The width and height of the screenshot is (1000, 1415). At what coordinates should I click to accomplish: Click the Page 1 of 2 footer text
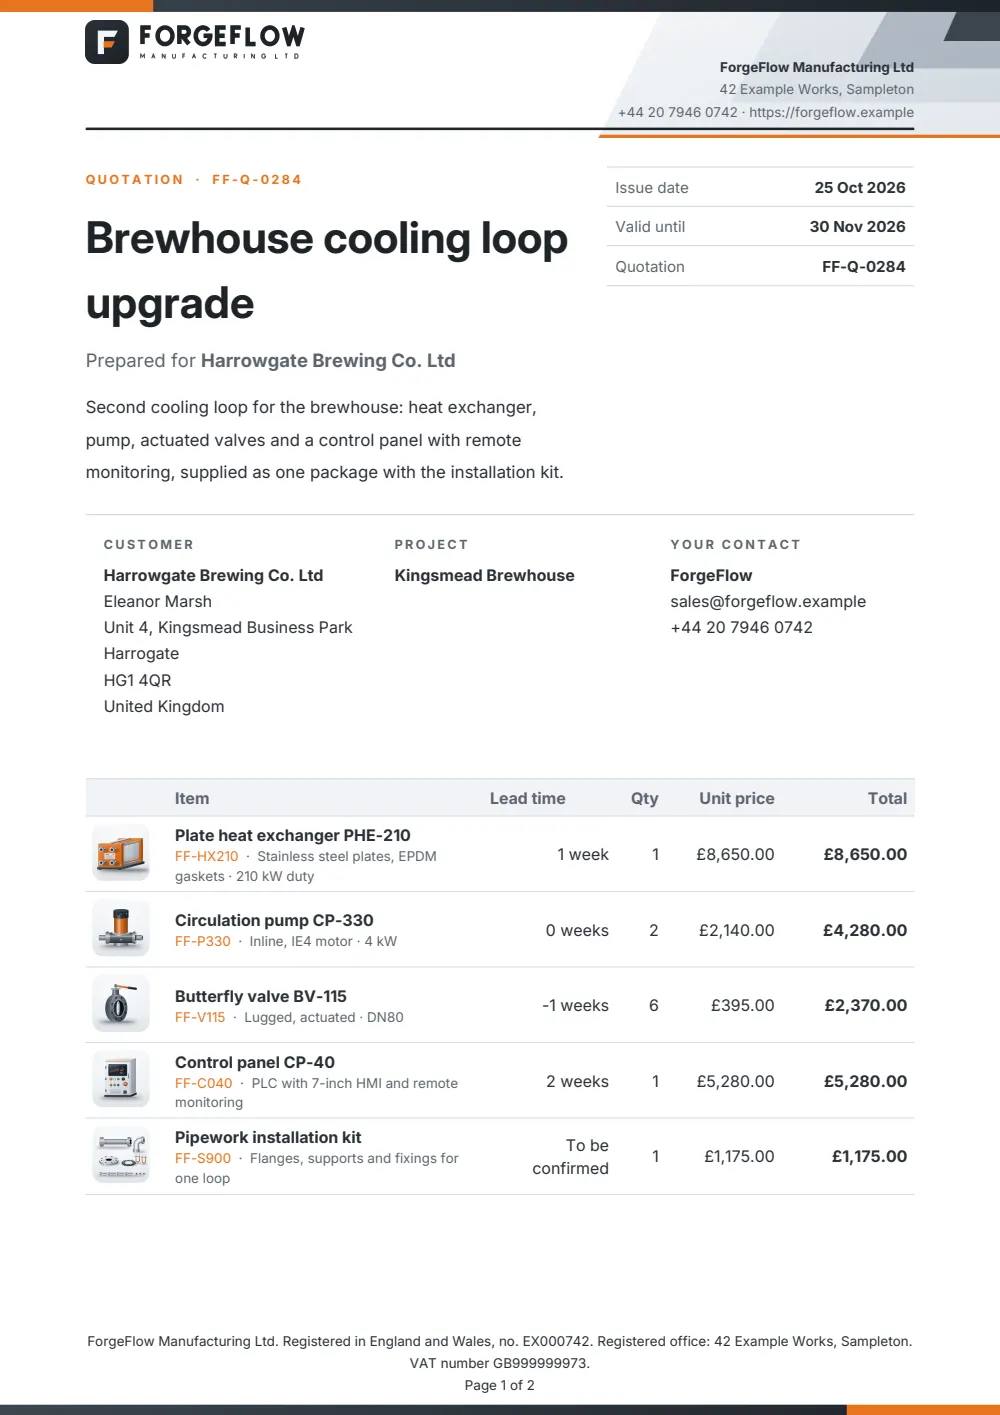pyautogui.click(x=500, y=1385)
